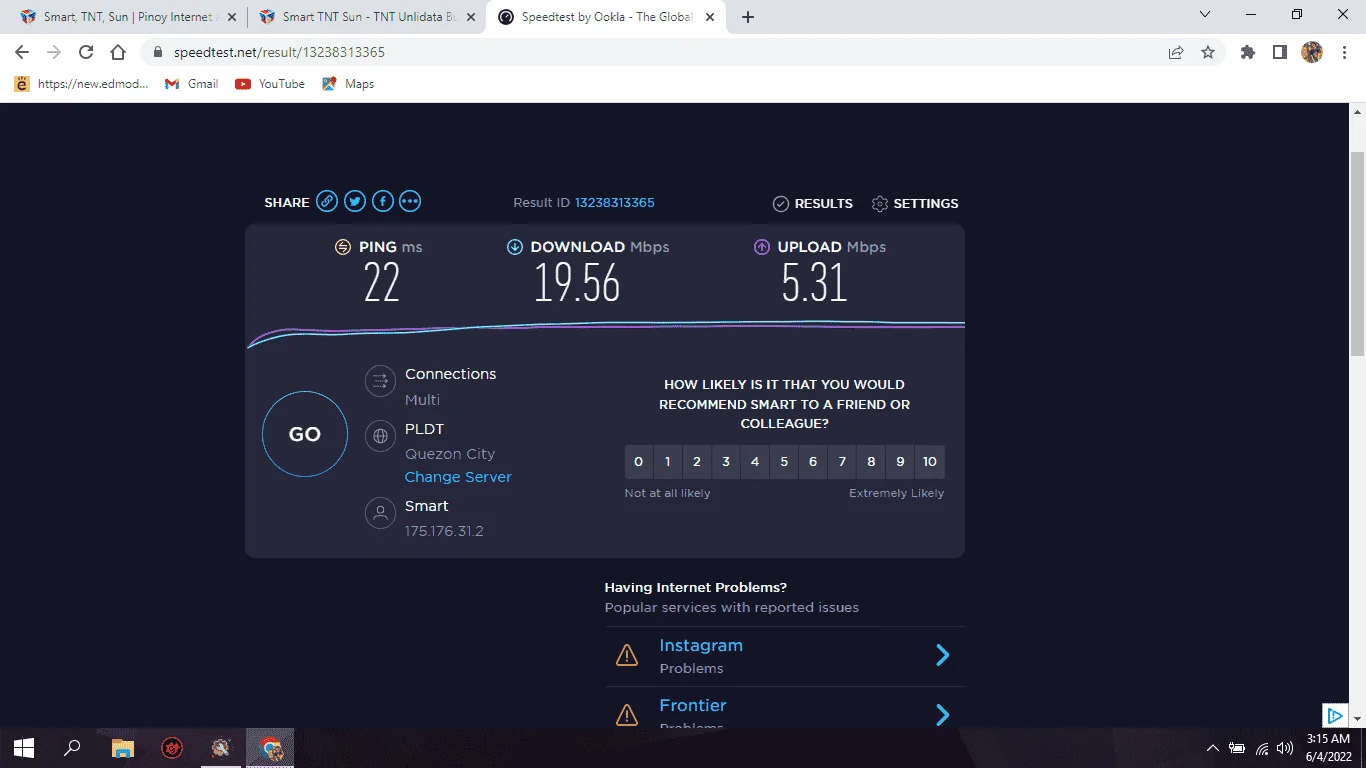Screen dimensions: 1366x768
Task: Open the browser home page
Action: 118,52
